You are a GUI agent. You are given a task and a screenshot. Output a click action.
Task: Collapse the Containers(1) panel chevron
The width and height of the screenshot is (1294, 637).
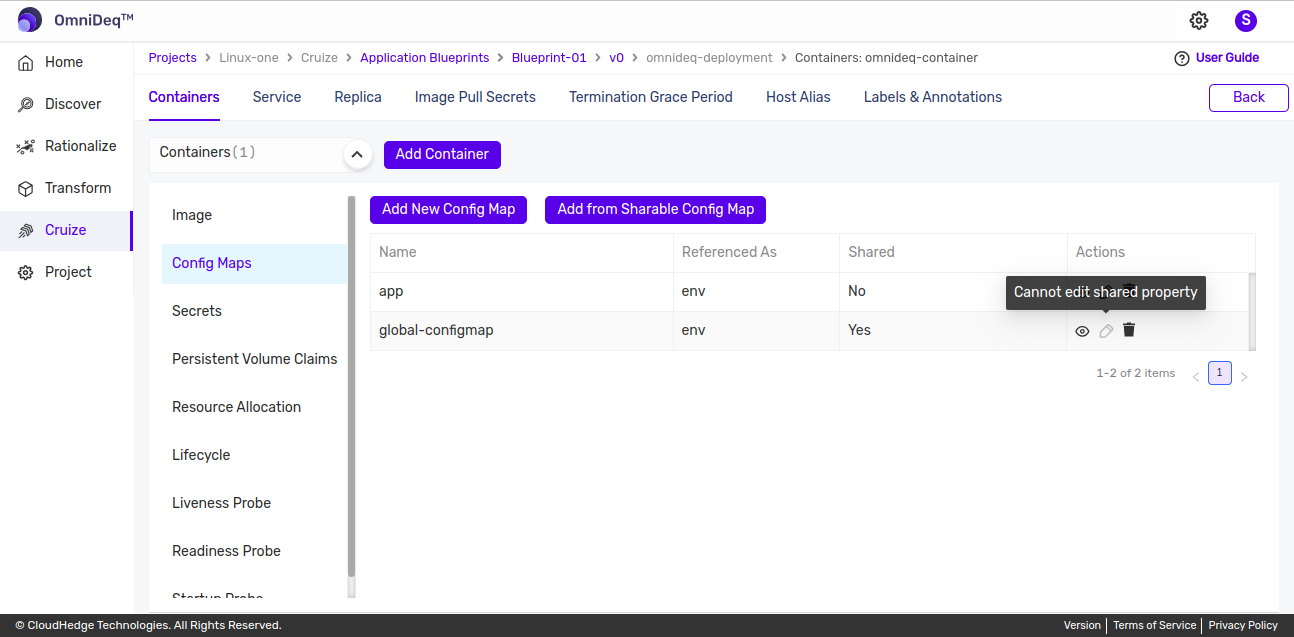click(x=357, y=155)
